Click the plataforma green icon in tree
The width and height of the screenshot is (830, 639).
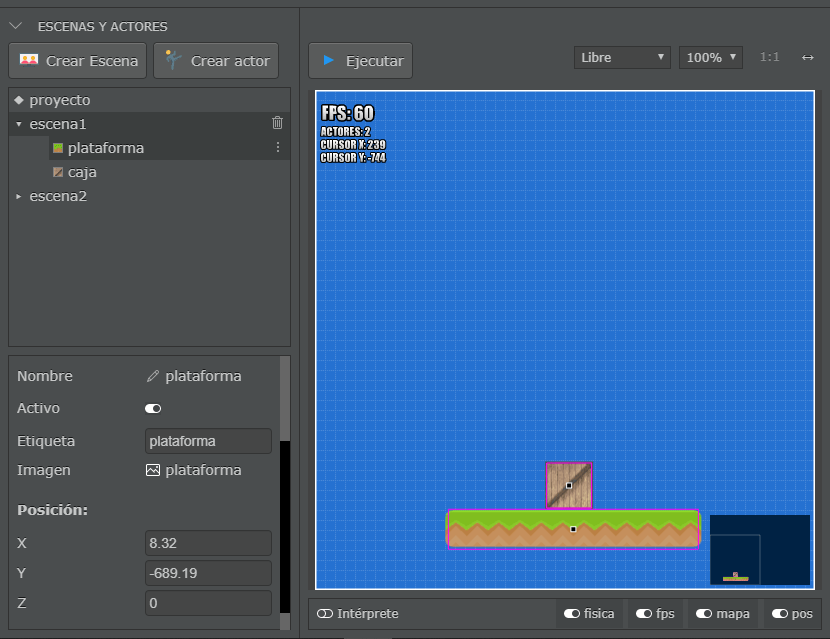point(58,148)
